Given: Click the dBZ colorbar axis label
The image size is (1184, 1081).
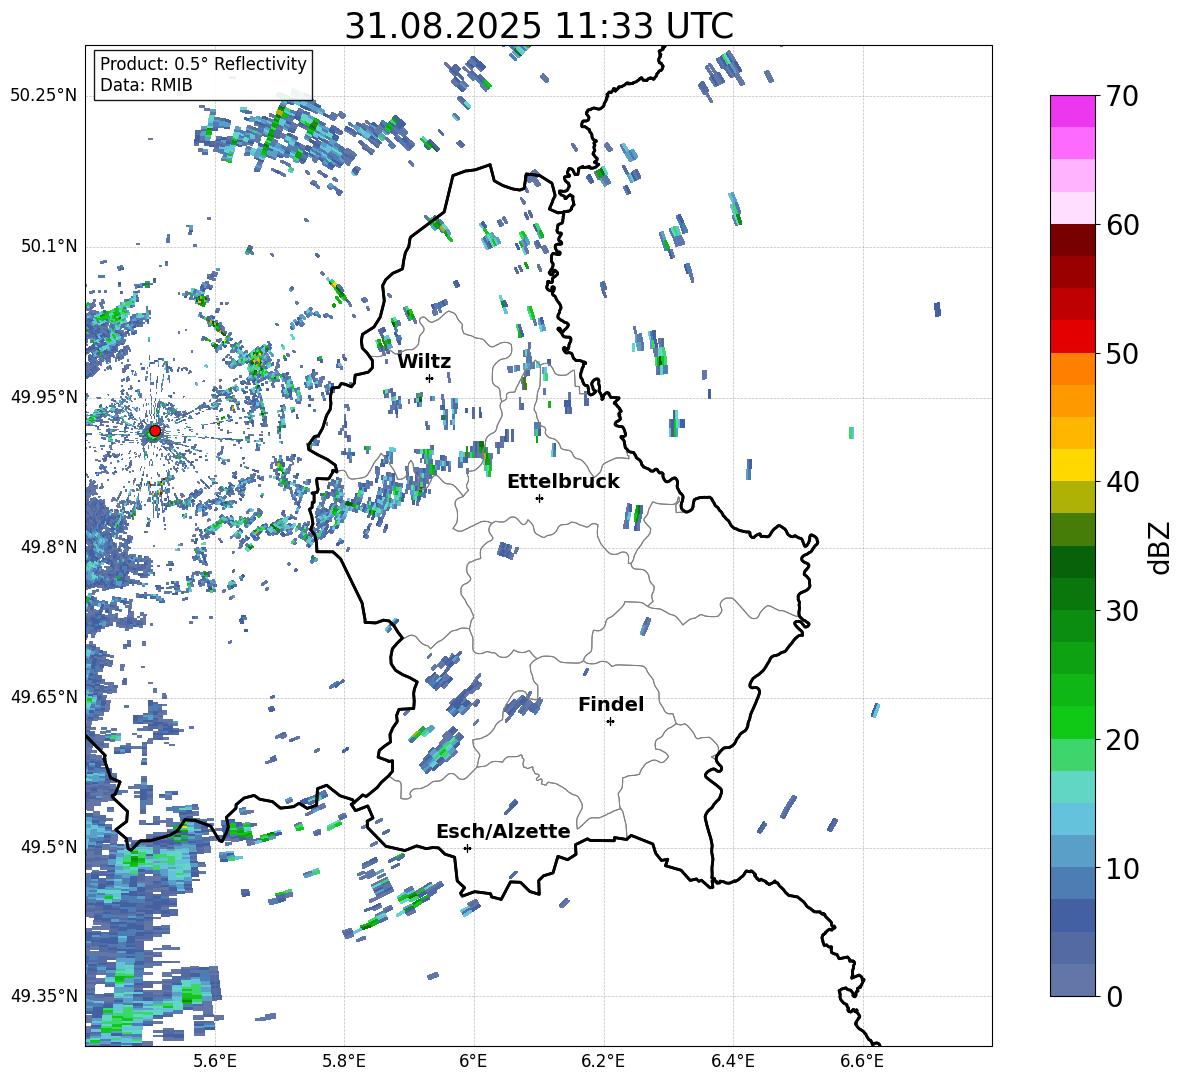Looking at the screenshot, I should [1159, 547].
